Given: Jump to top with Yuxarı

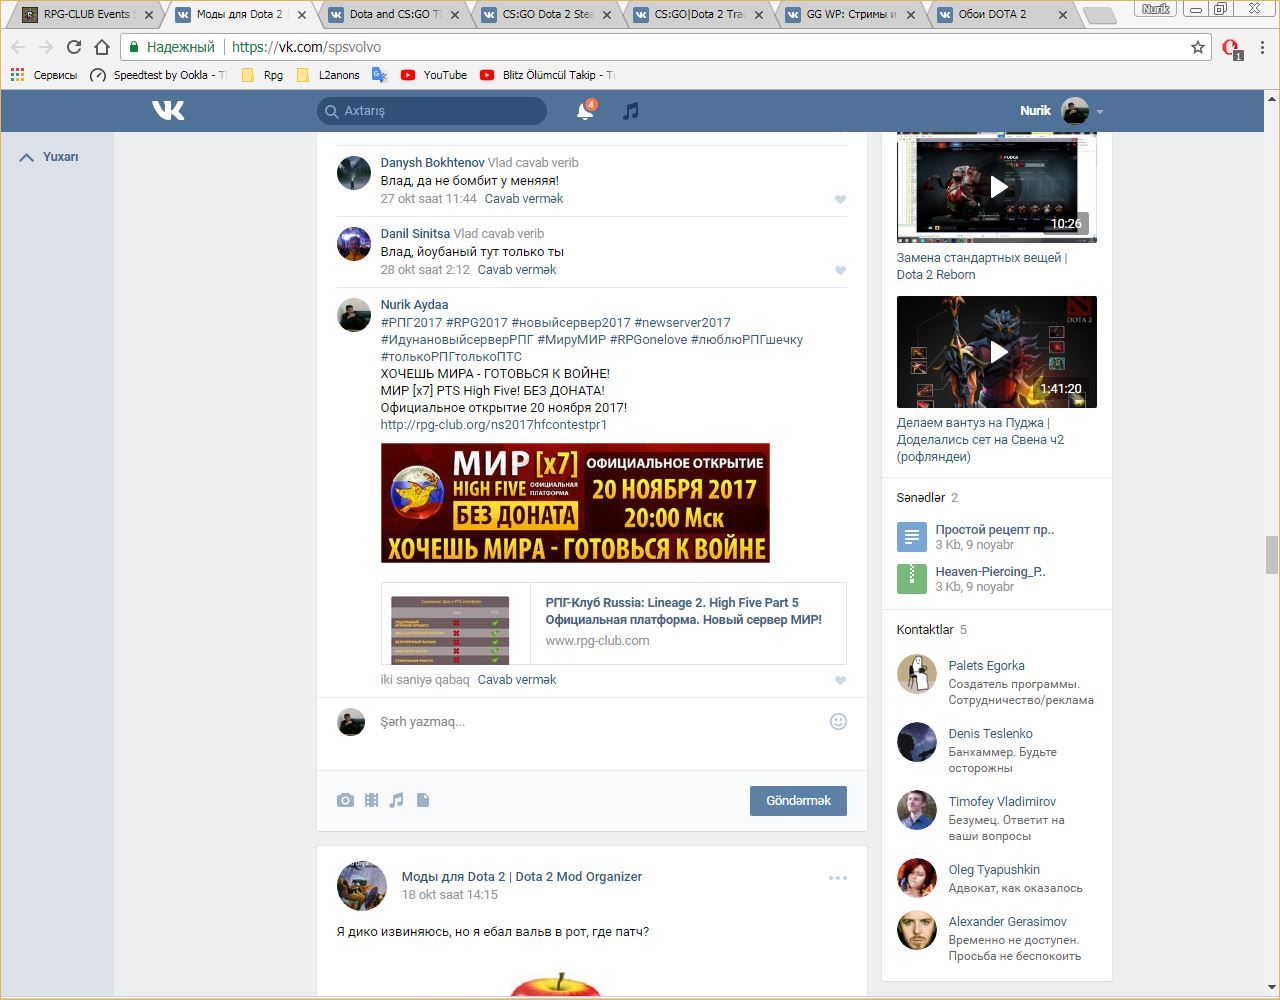Looking at the screenshot, I should pos(49,157).
